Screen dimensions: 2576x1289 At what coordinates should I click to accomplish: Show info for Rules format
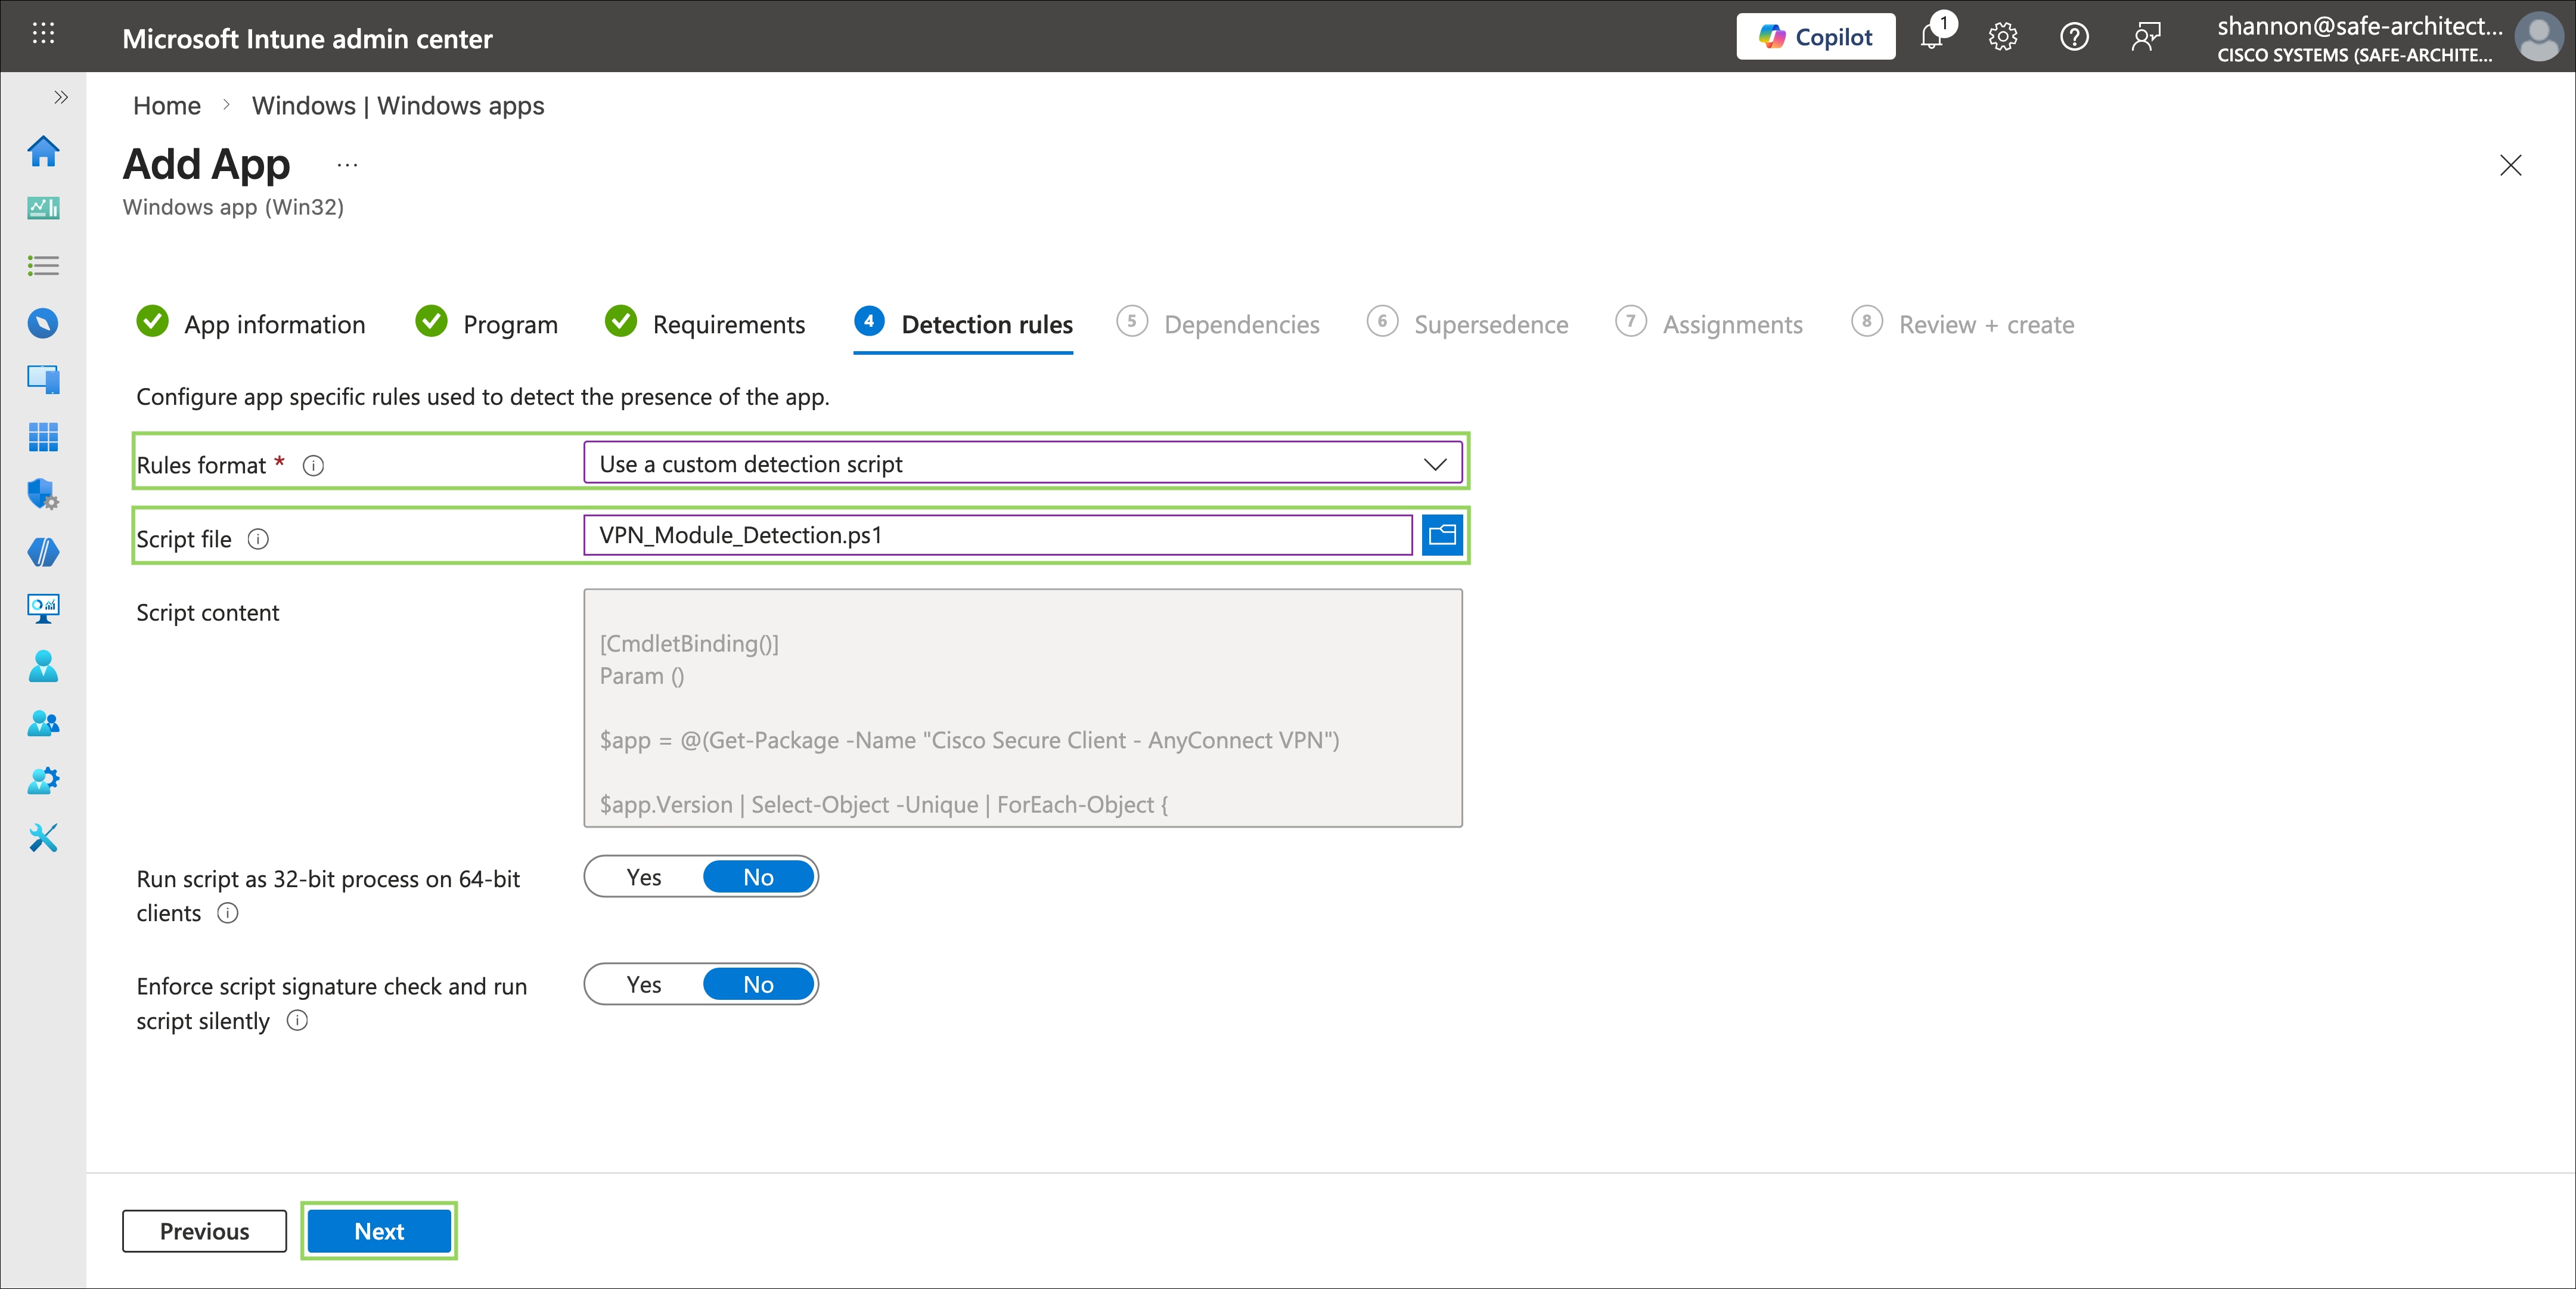coord(313,466)
